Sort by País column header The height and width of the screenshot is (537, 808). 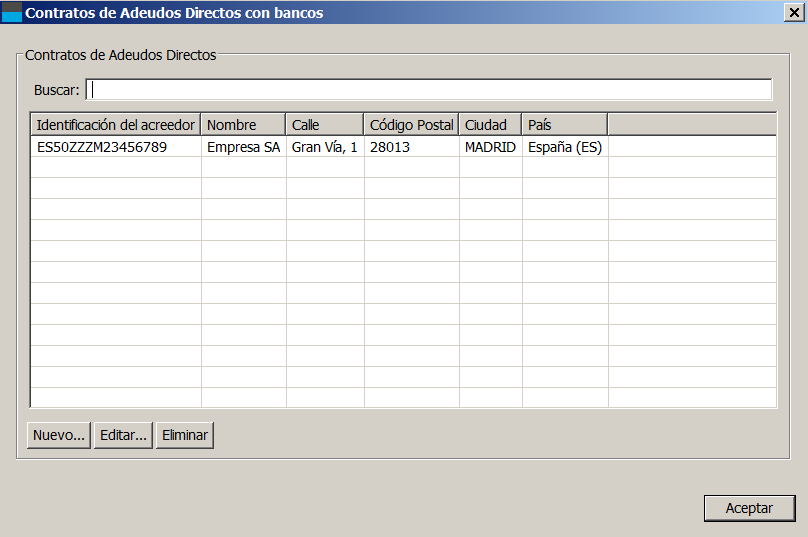(x=565, y=125)
